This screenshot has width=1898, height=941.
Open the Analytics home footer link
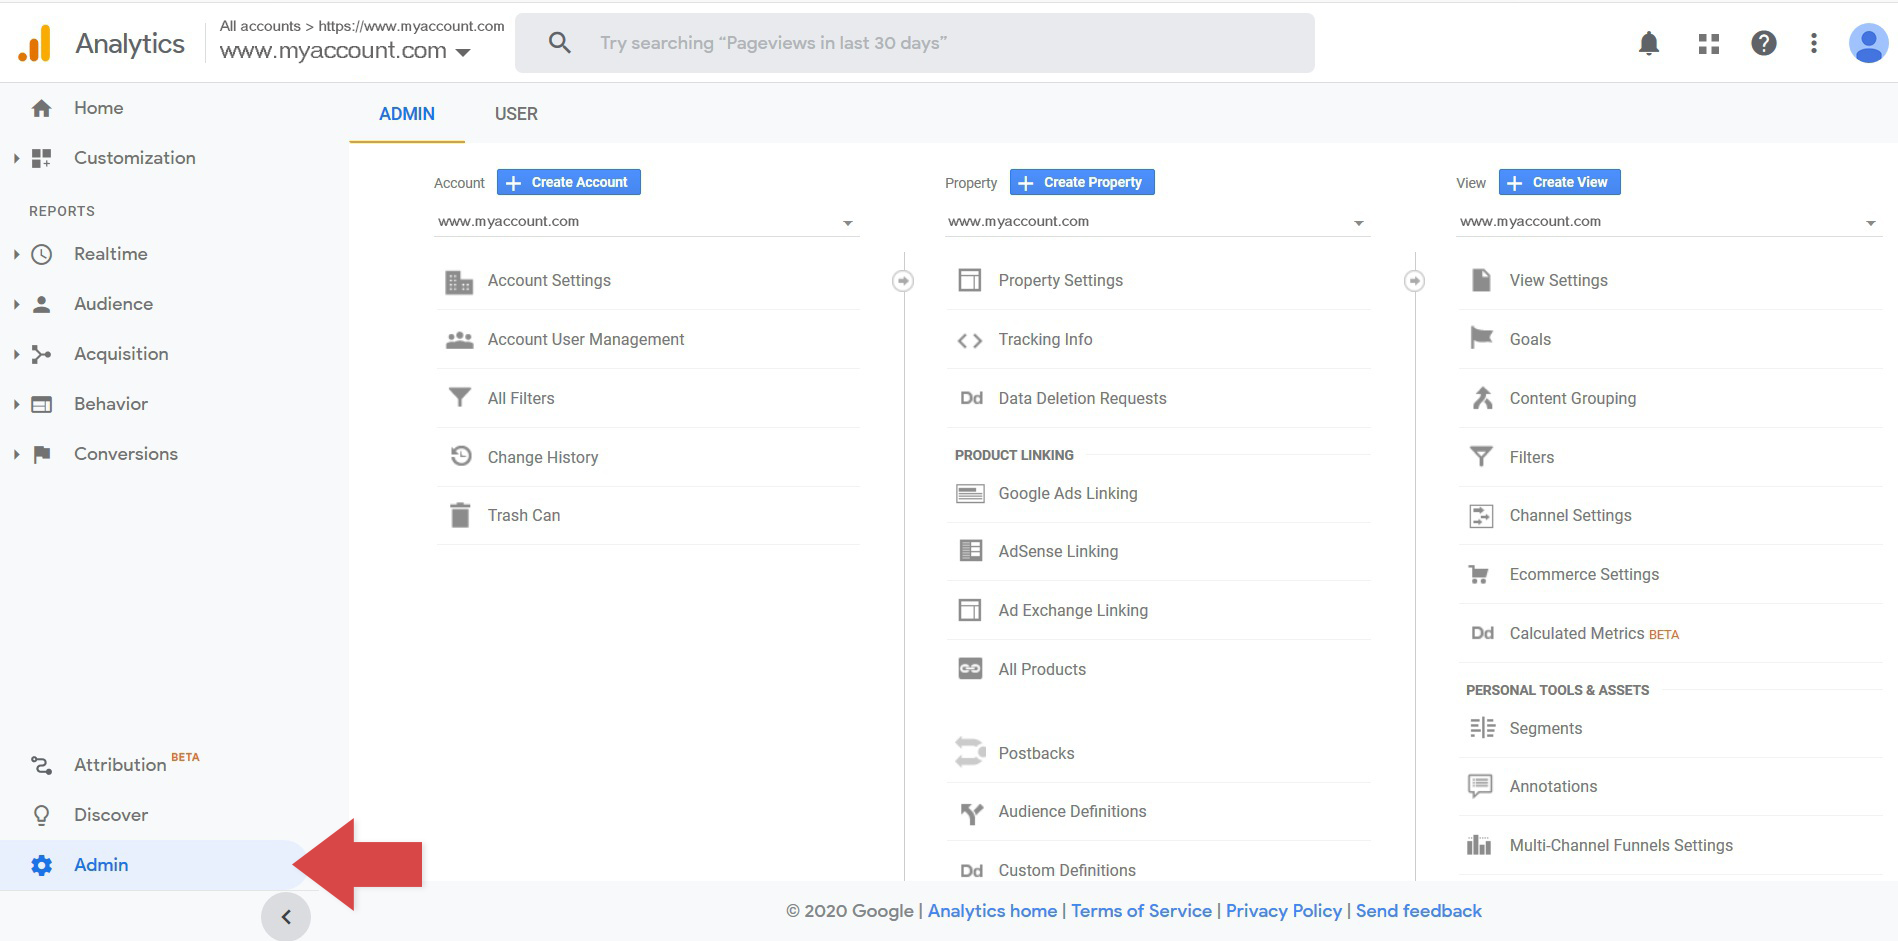coord(992,911)
